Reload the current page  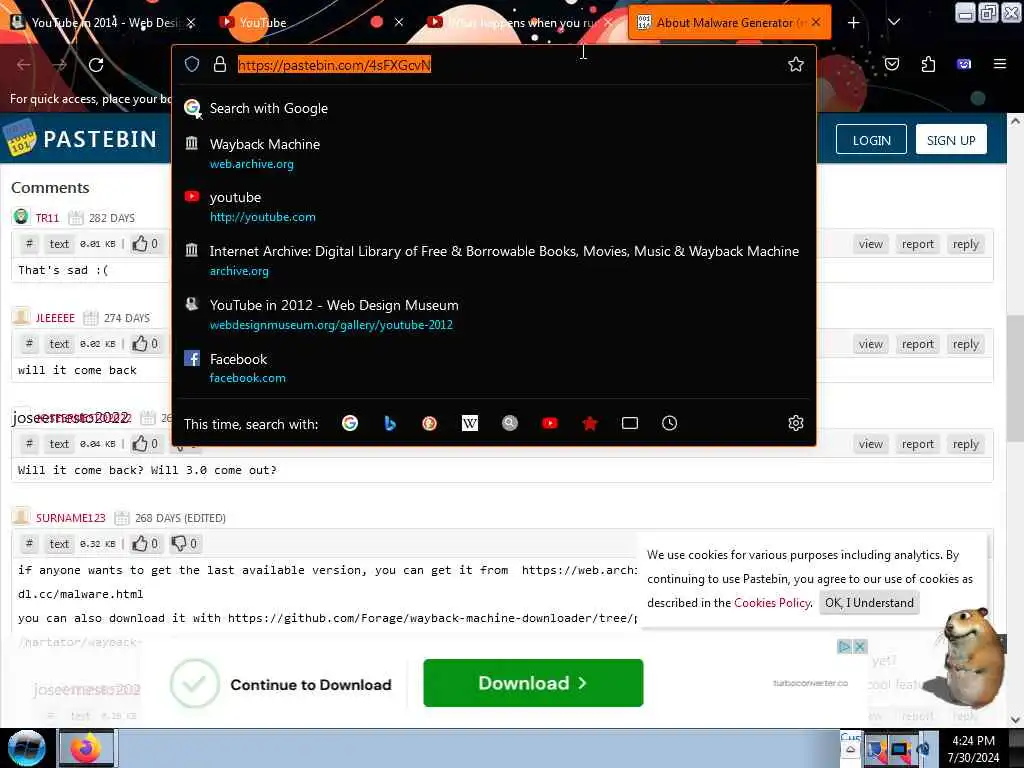pos(96,65)
